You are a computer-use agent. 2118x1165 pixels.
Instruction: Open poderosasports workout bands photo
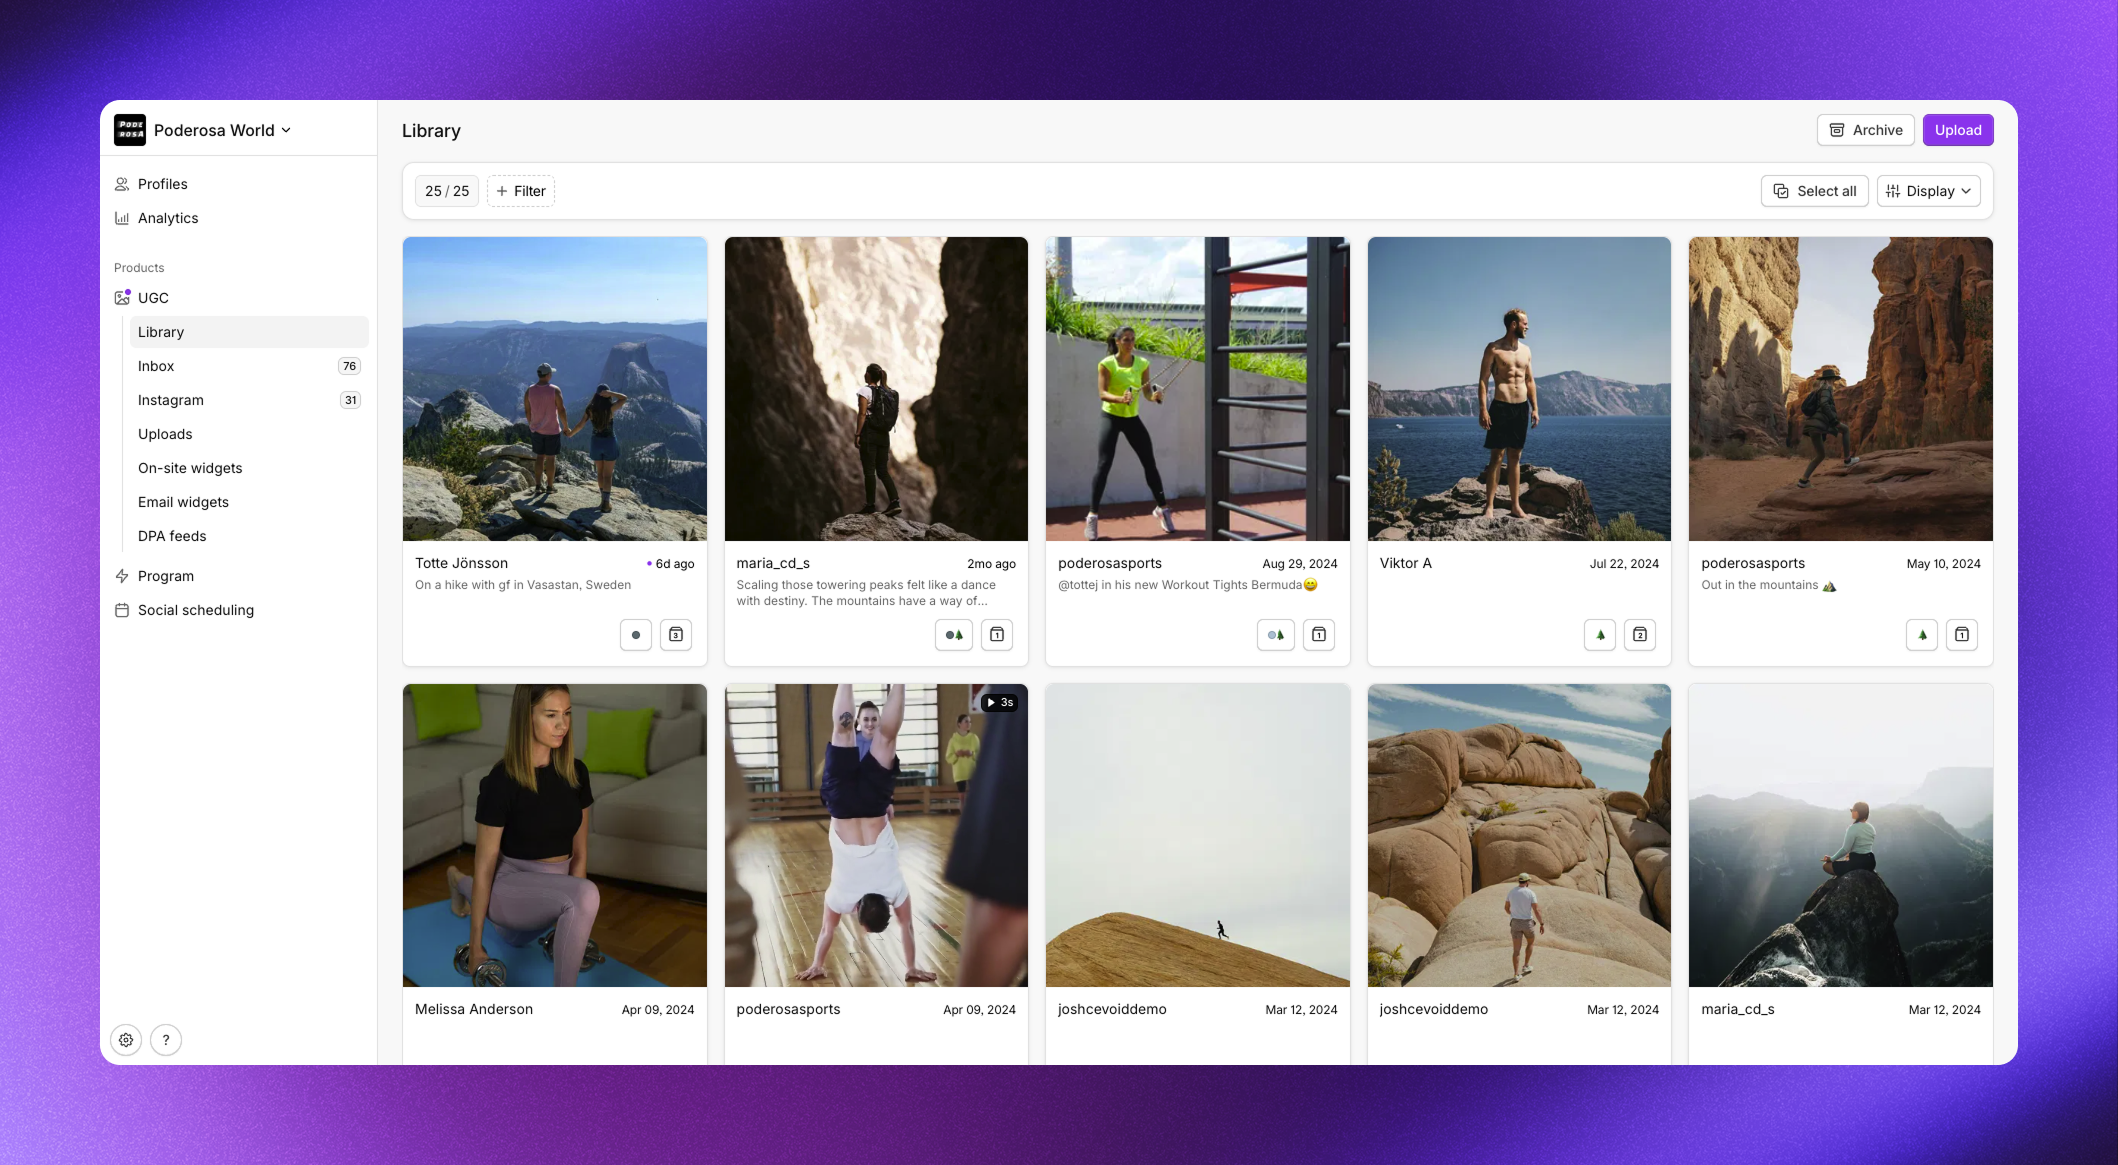coord(1198,389)
